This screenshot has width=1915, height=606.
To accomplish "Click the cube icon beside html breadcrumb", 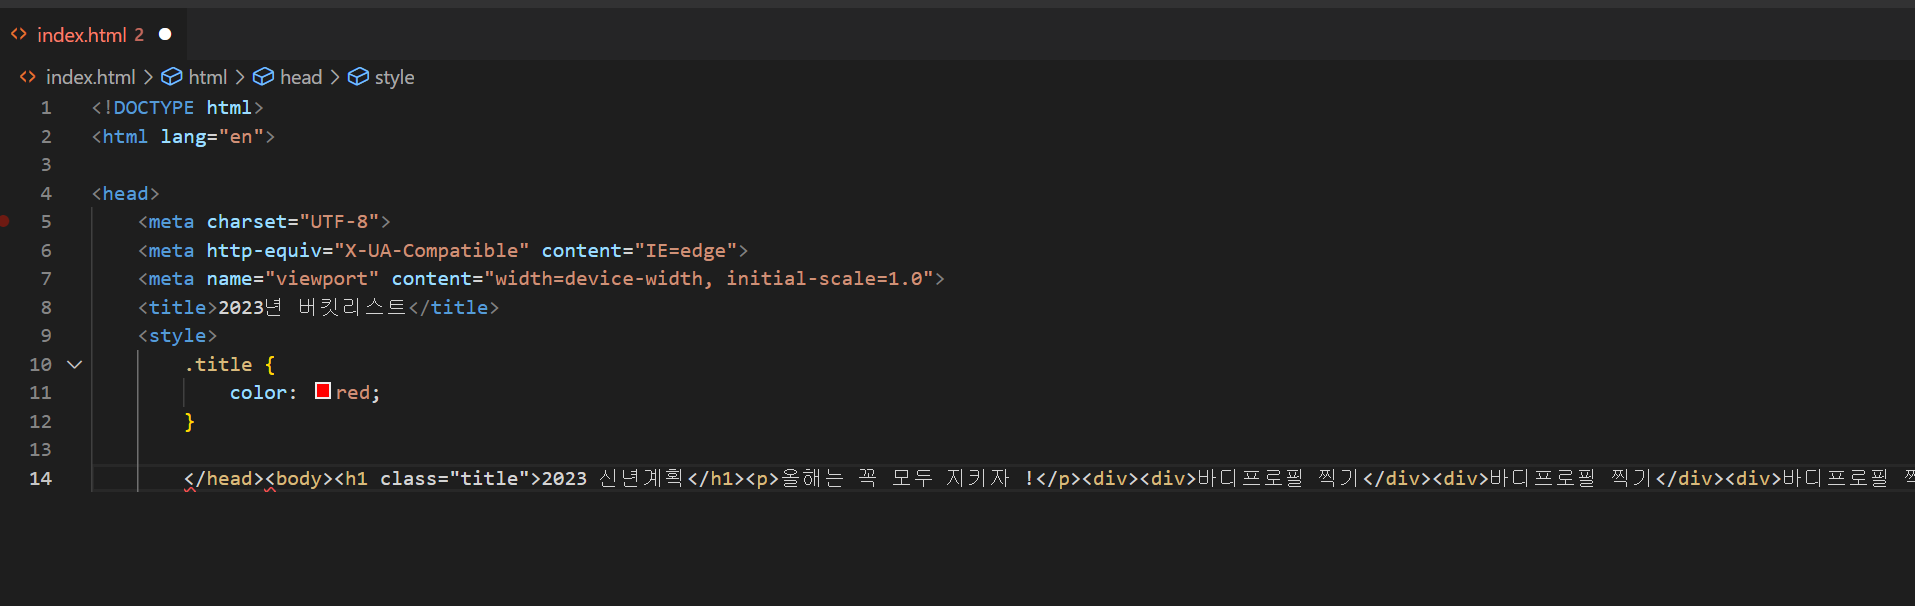I will pyautogui.click(x=172, y=77).
